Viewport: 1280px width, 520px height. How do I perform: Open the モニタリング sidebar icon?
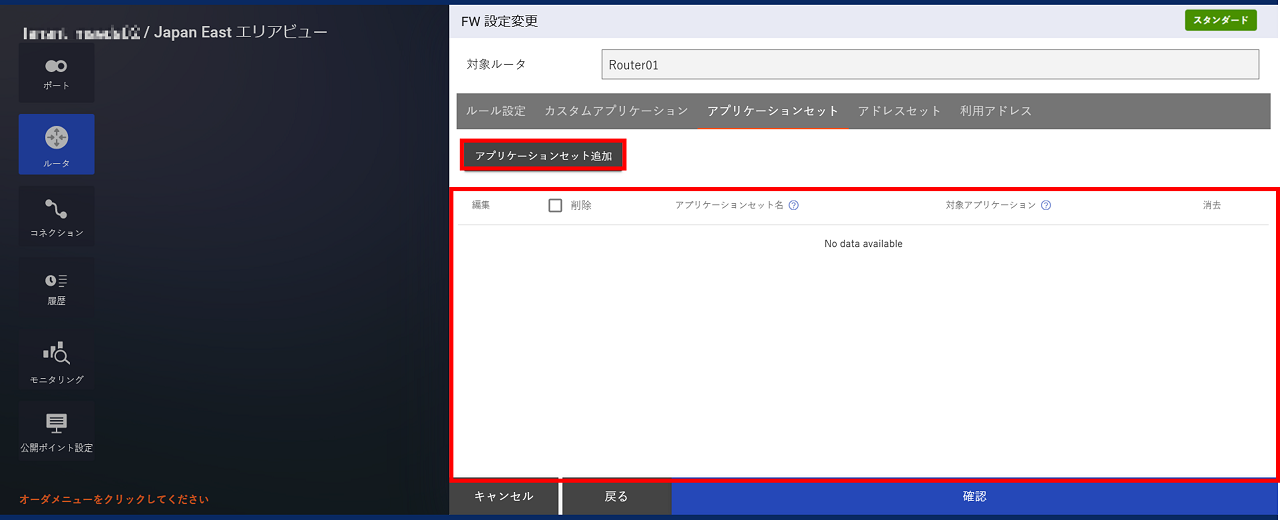(x=57, y=360)
